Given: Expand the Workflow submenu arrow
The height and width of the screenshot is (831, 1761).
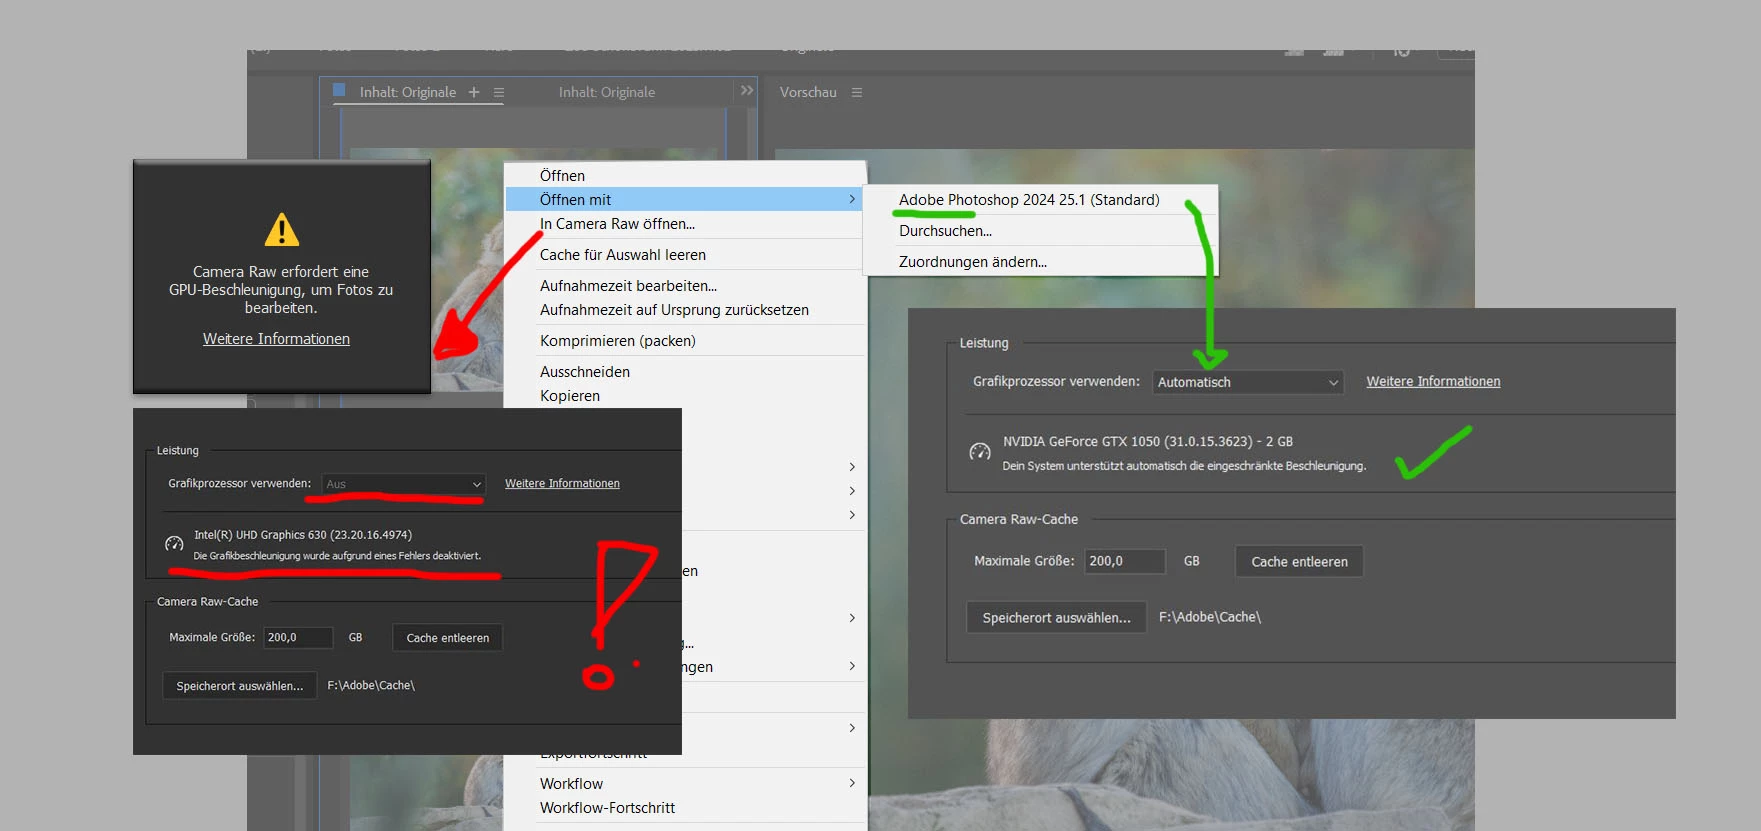Looking at the screenshot, I should (x=852, y=783).
